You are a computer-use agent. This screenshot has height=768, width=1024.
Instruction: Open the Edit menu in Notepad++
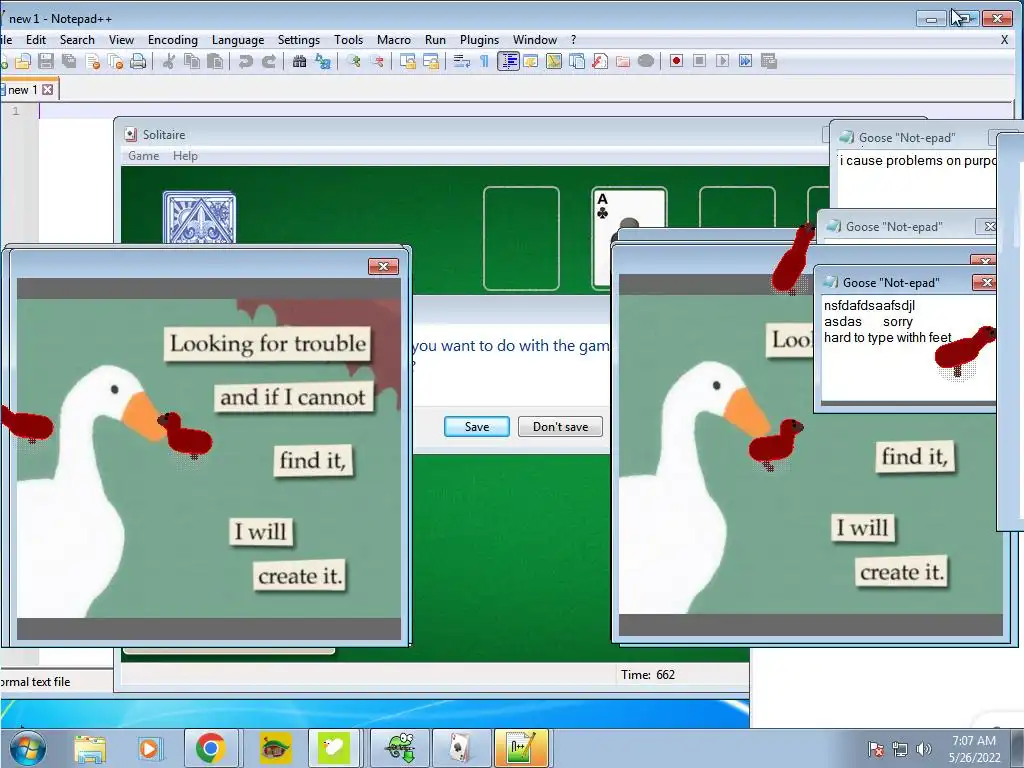pyautogui.click(x=36, y=40)
